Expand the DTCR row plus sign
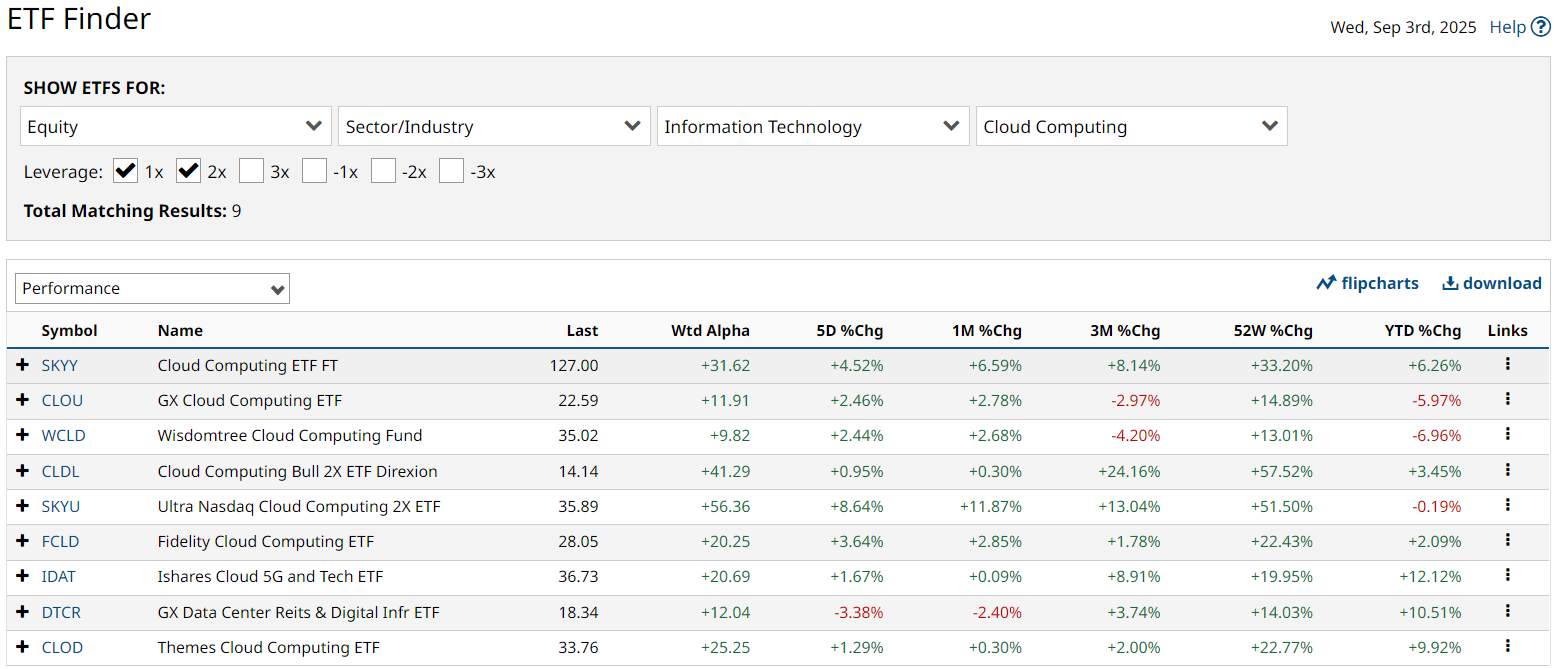The width and height of the screenshot is (1556, 669). pos(23,612)
